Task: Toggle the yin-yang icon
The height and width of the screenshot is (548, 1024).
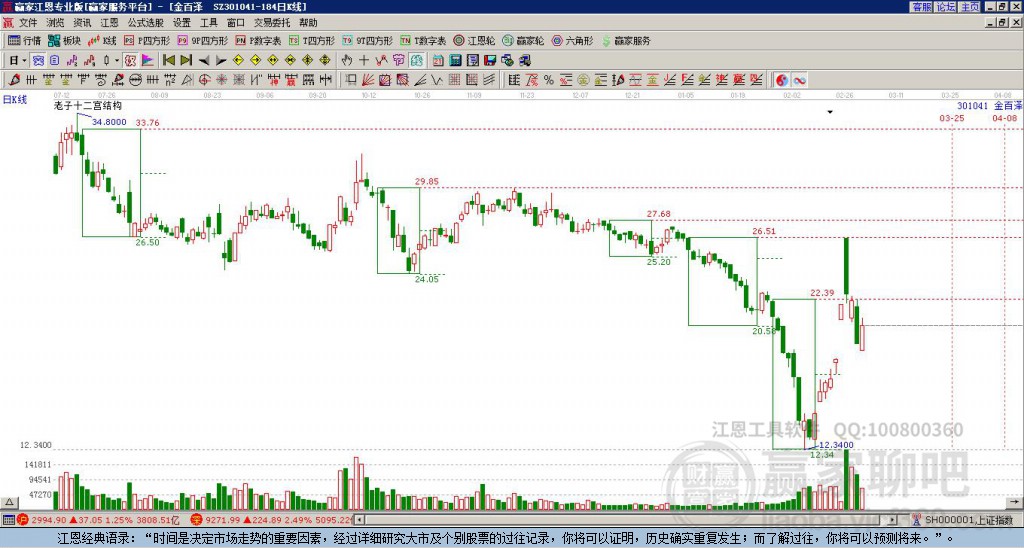Action: tap(781, 80)
